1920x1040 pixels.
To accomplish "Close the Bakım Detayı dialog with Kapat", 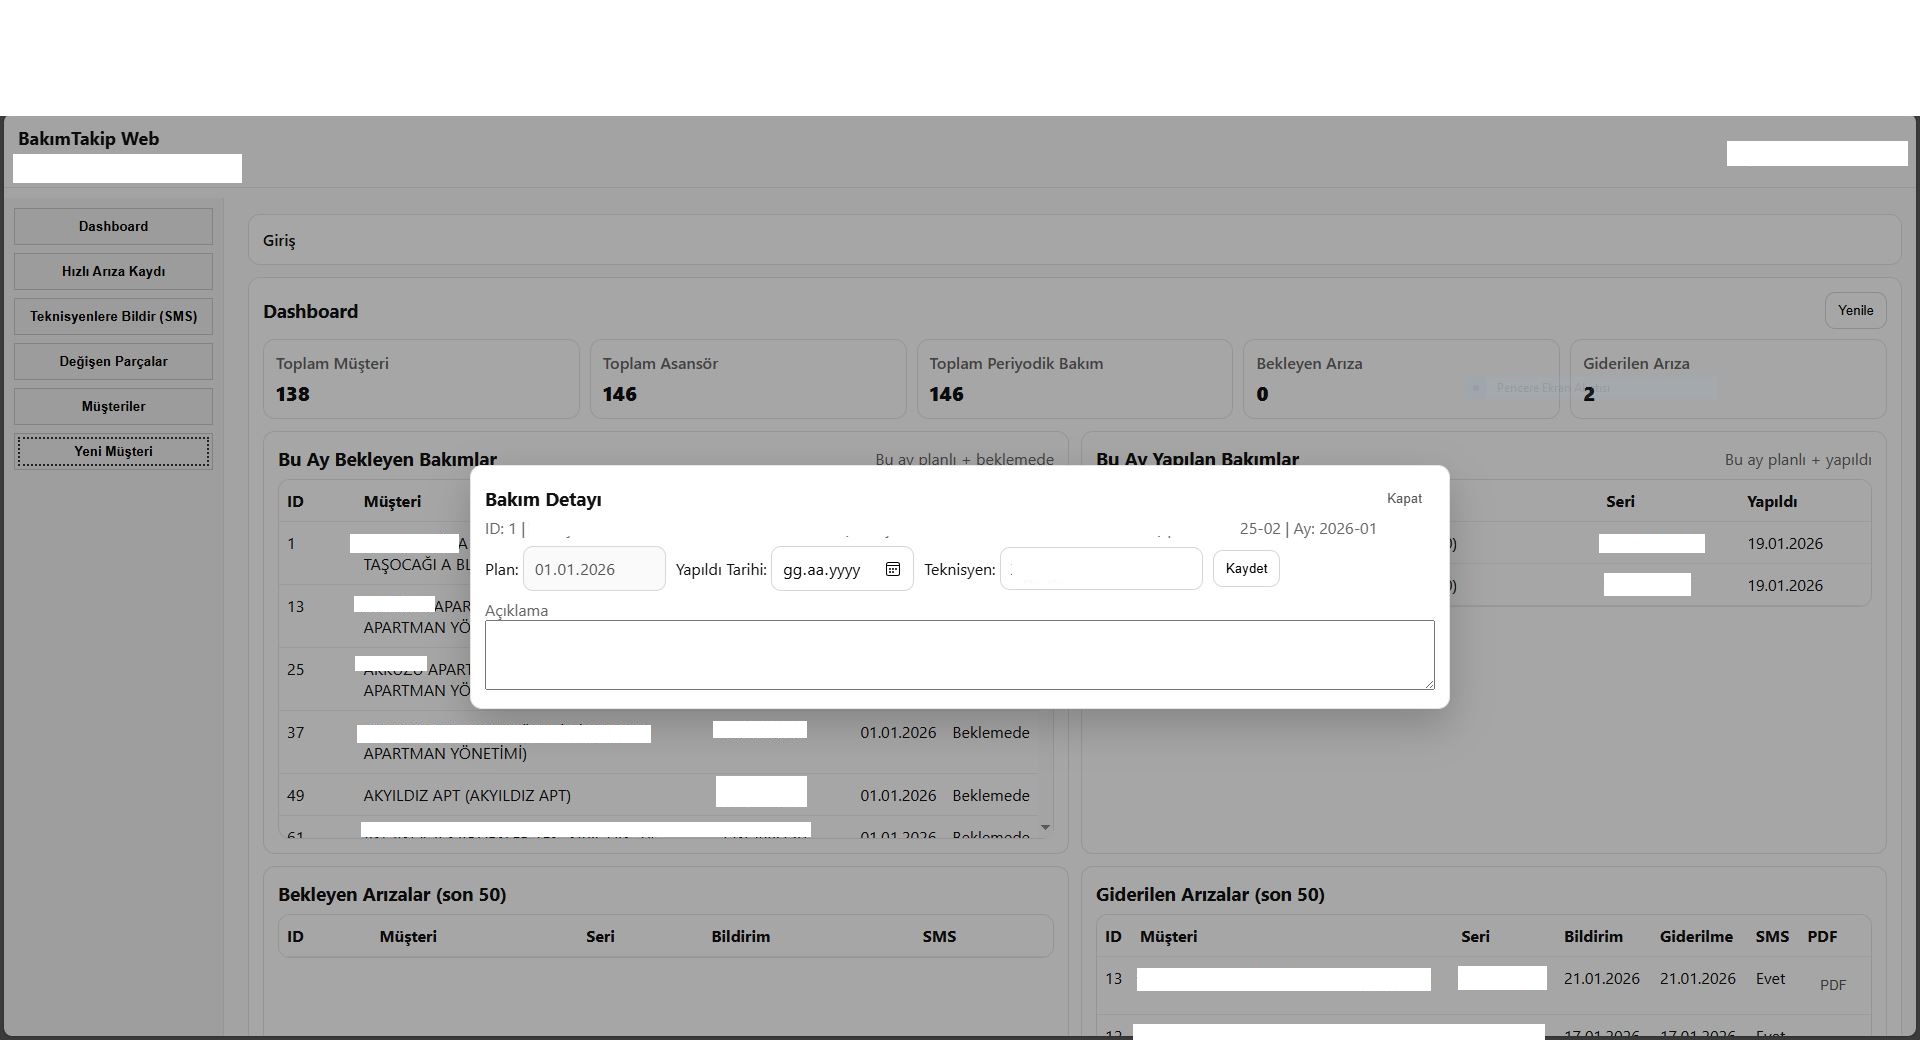I will tap(1404, 498).
